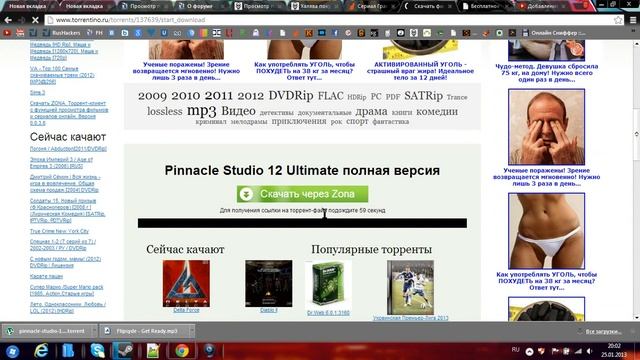
Task: Open Steam from taskbar
Action: coord(123,351)
